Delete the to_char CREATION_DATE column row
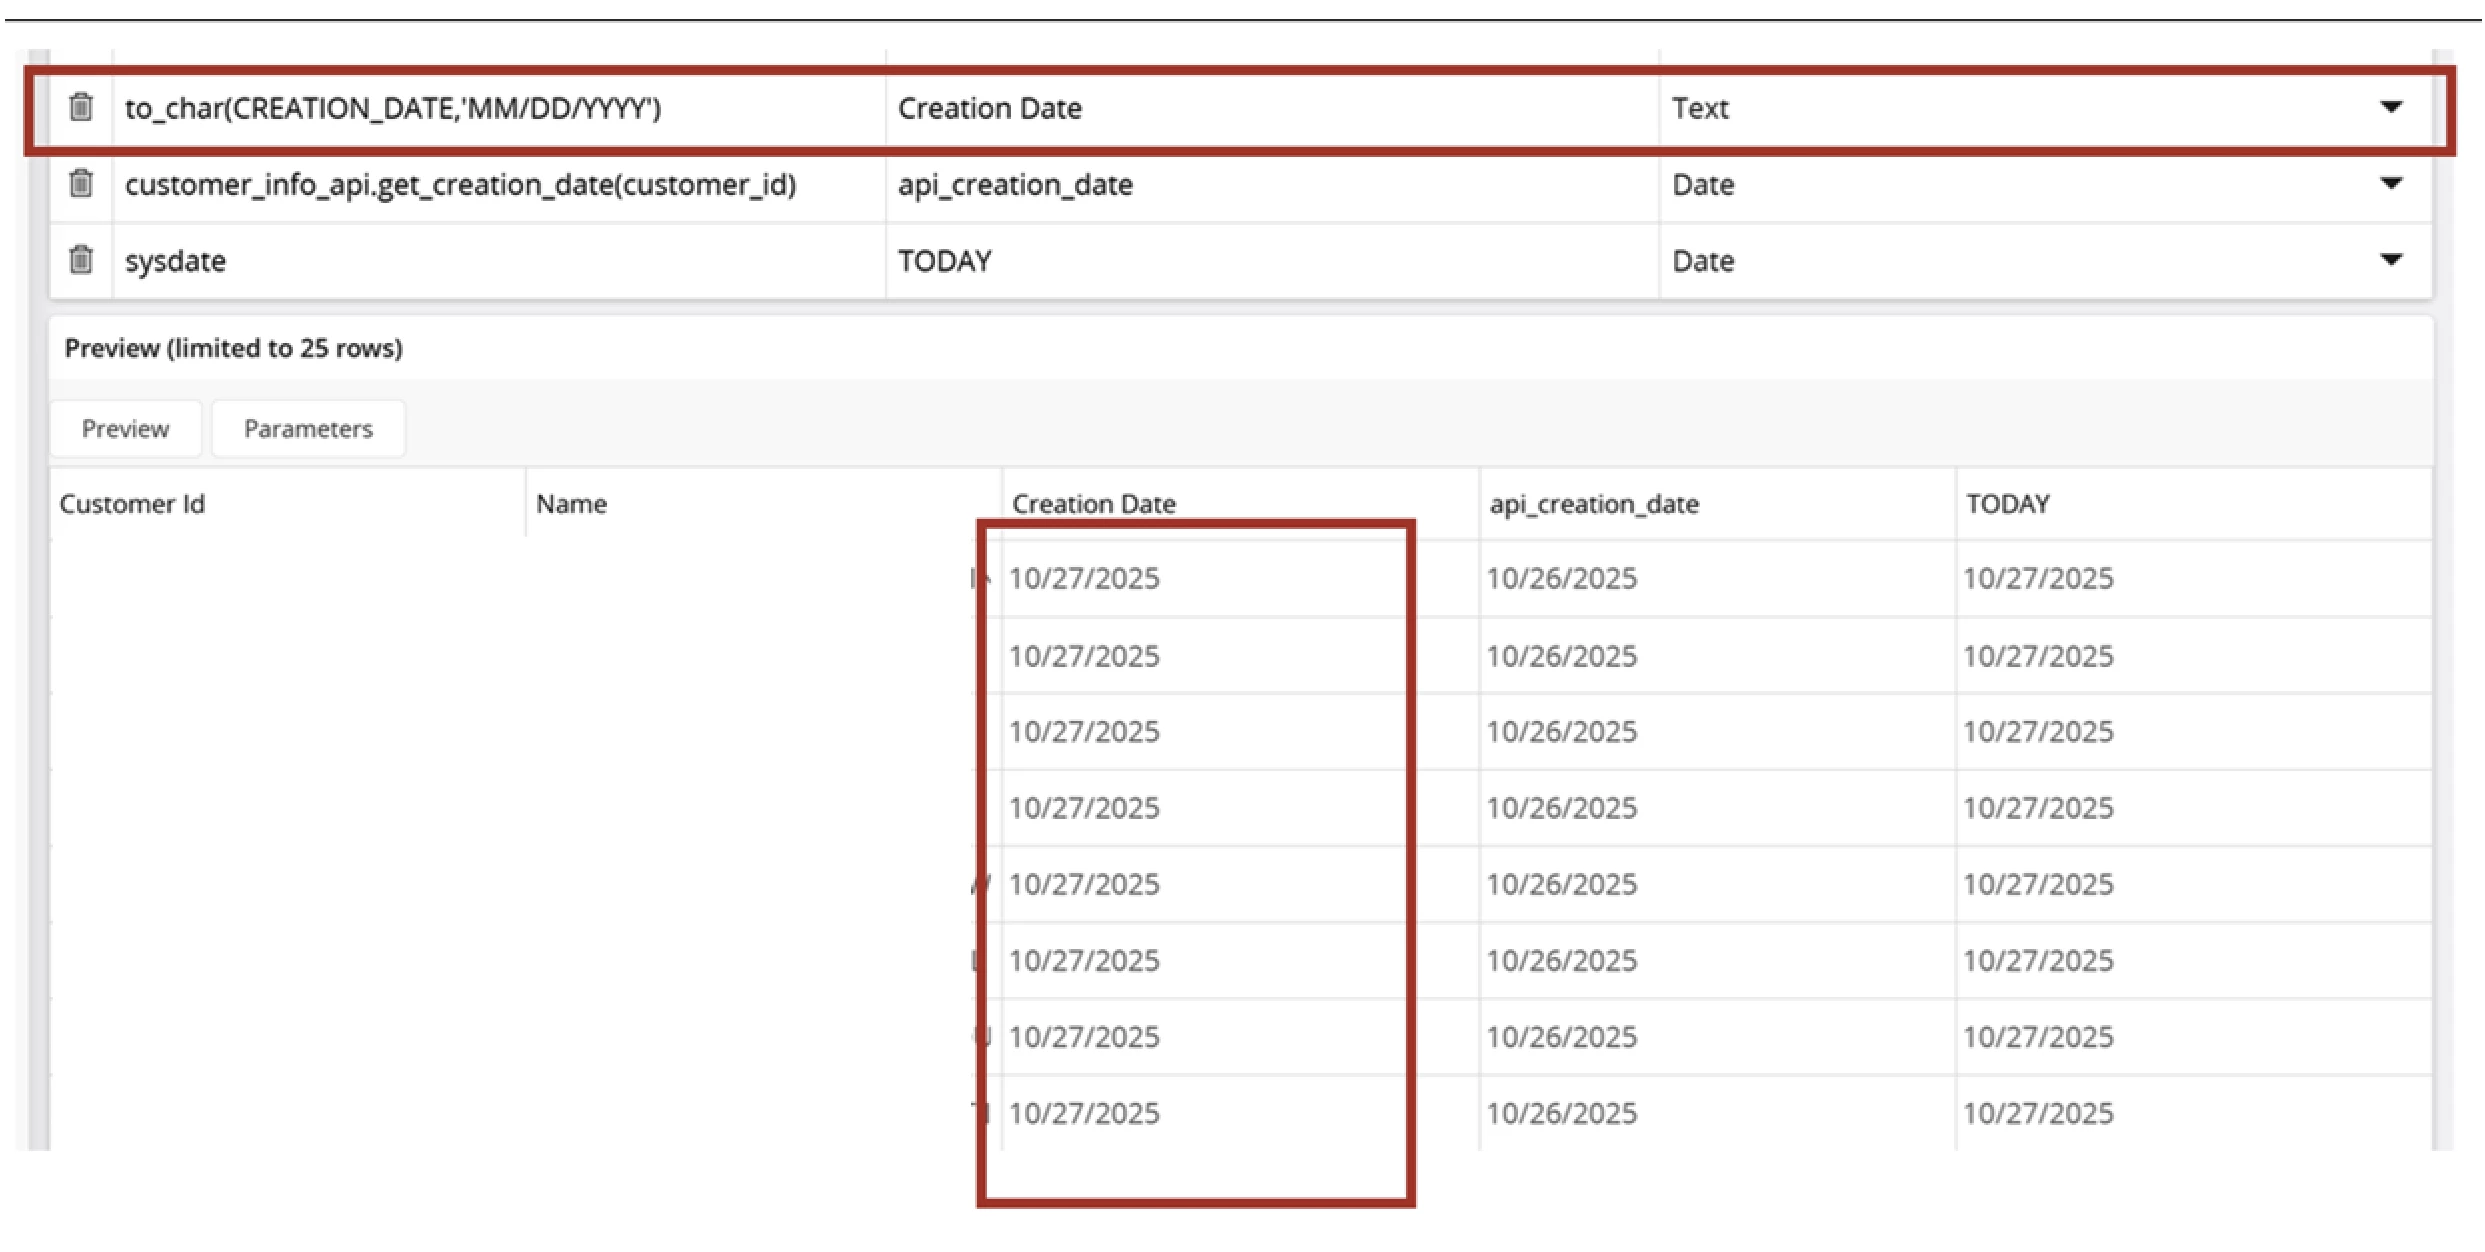The height and width of the screenshot is (1252, 2485). 81,107
